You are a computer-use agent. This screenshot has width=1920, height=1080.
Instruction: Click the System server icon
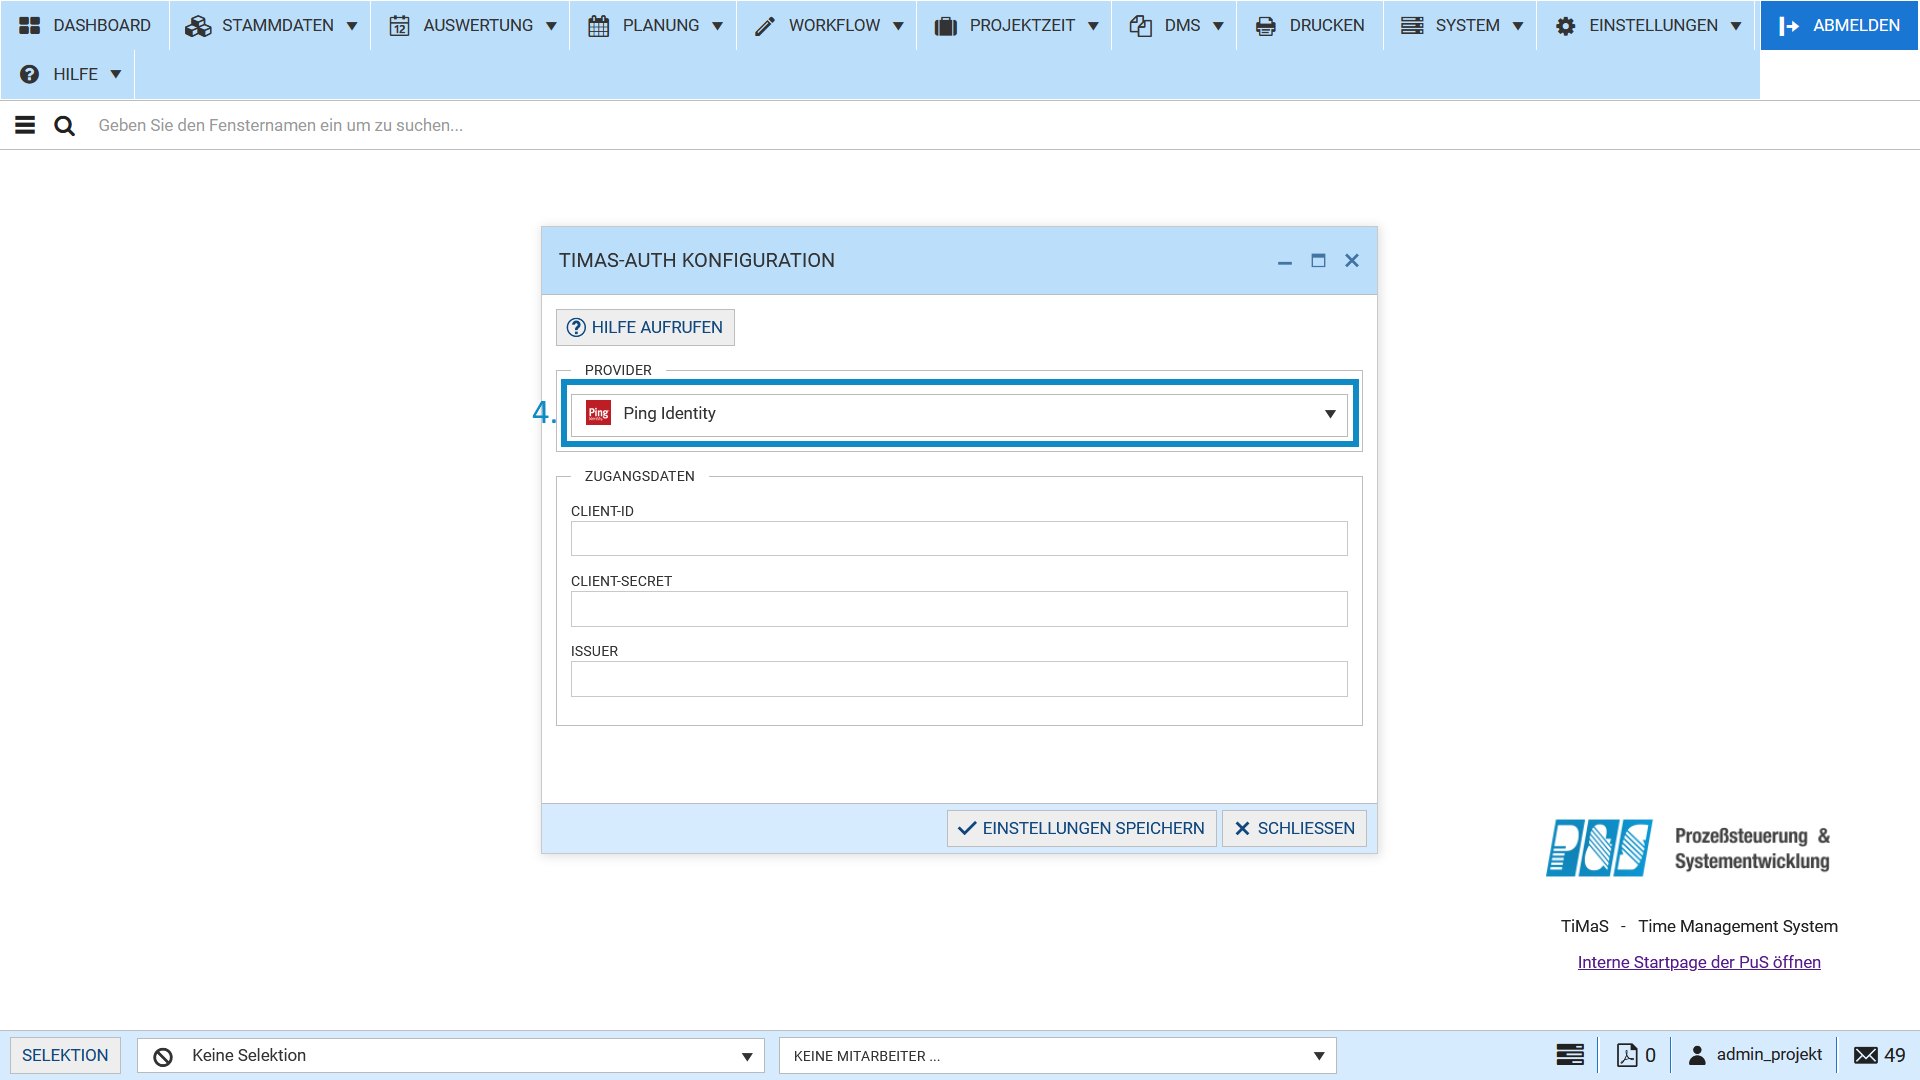pos(1411,26)
